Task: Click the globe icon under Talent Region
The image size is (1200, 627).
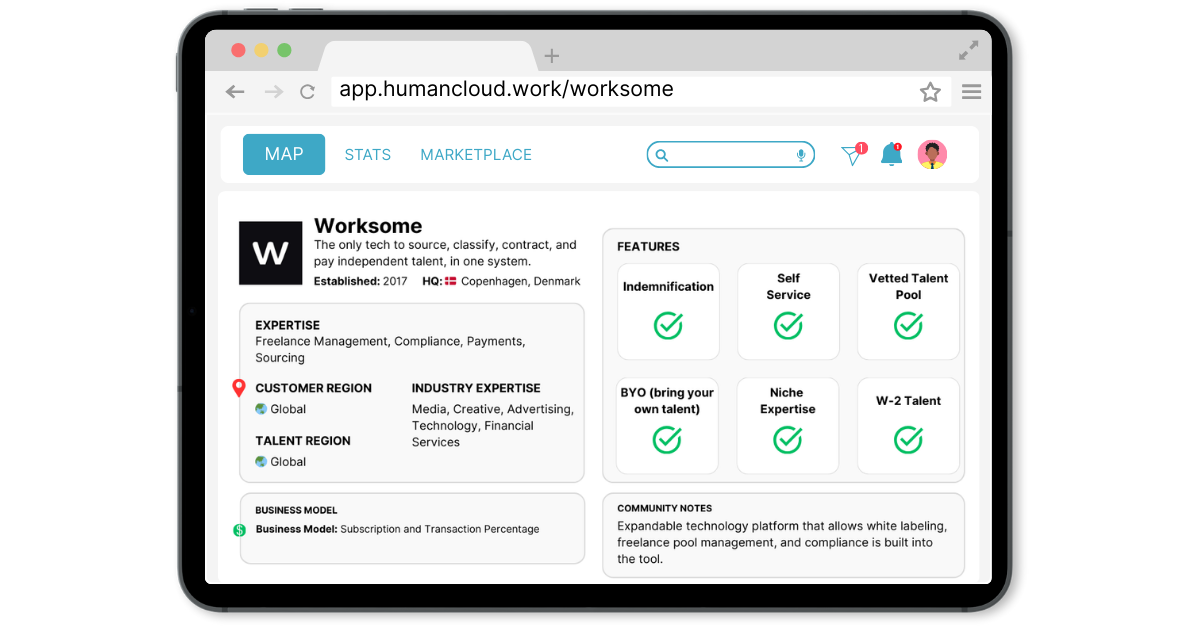Action: [x=261, y=462]
